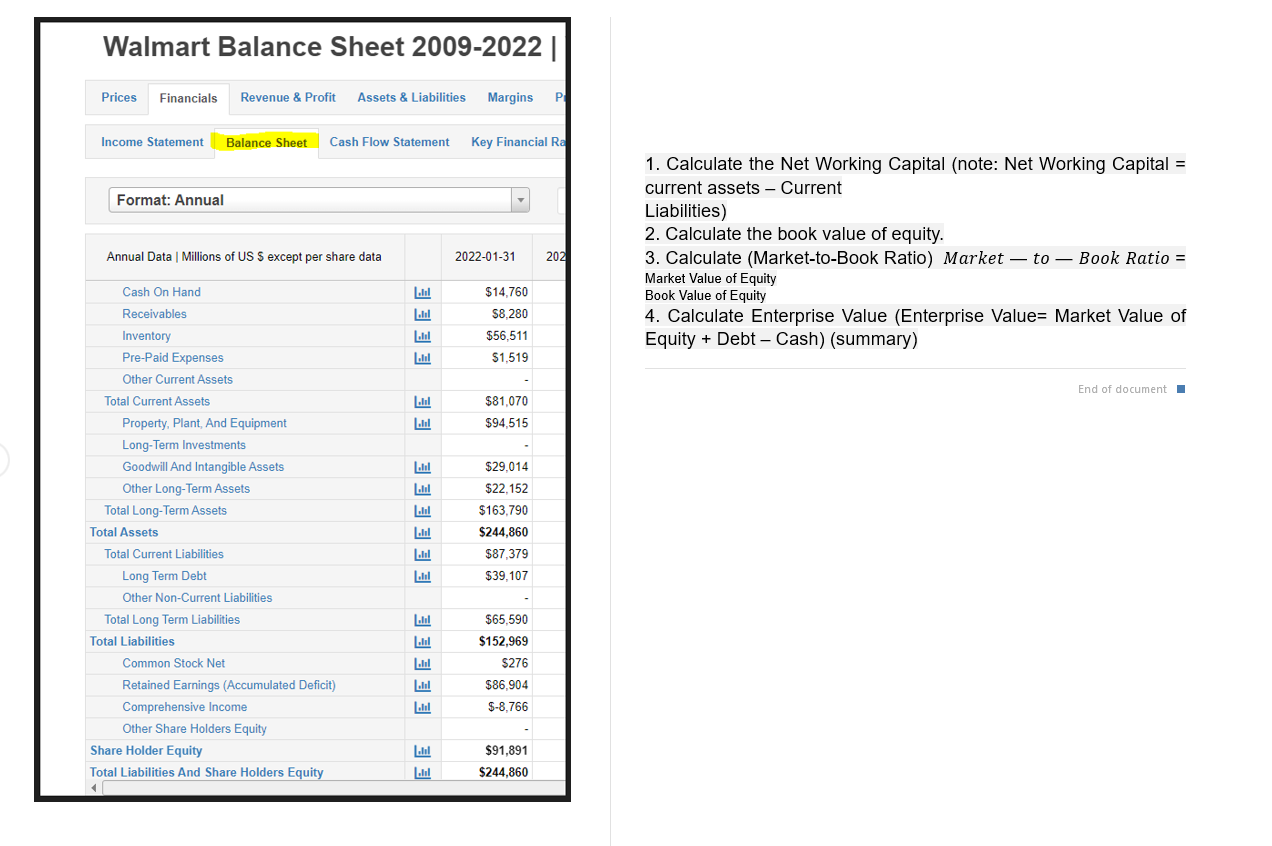Screen dimensions: 1272x846
Task: Click the Long Term Debt chart icon
Action: coord(422,576)
